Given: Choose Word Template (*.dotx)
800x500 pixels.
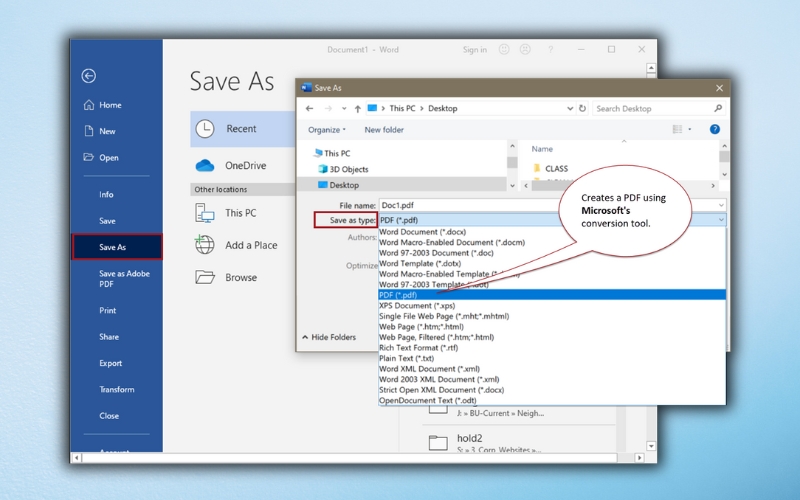Looking at the screenshot, I should click(x=420, y=263).
